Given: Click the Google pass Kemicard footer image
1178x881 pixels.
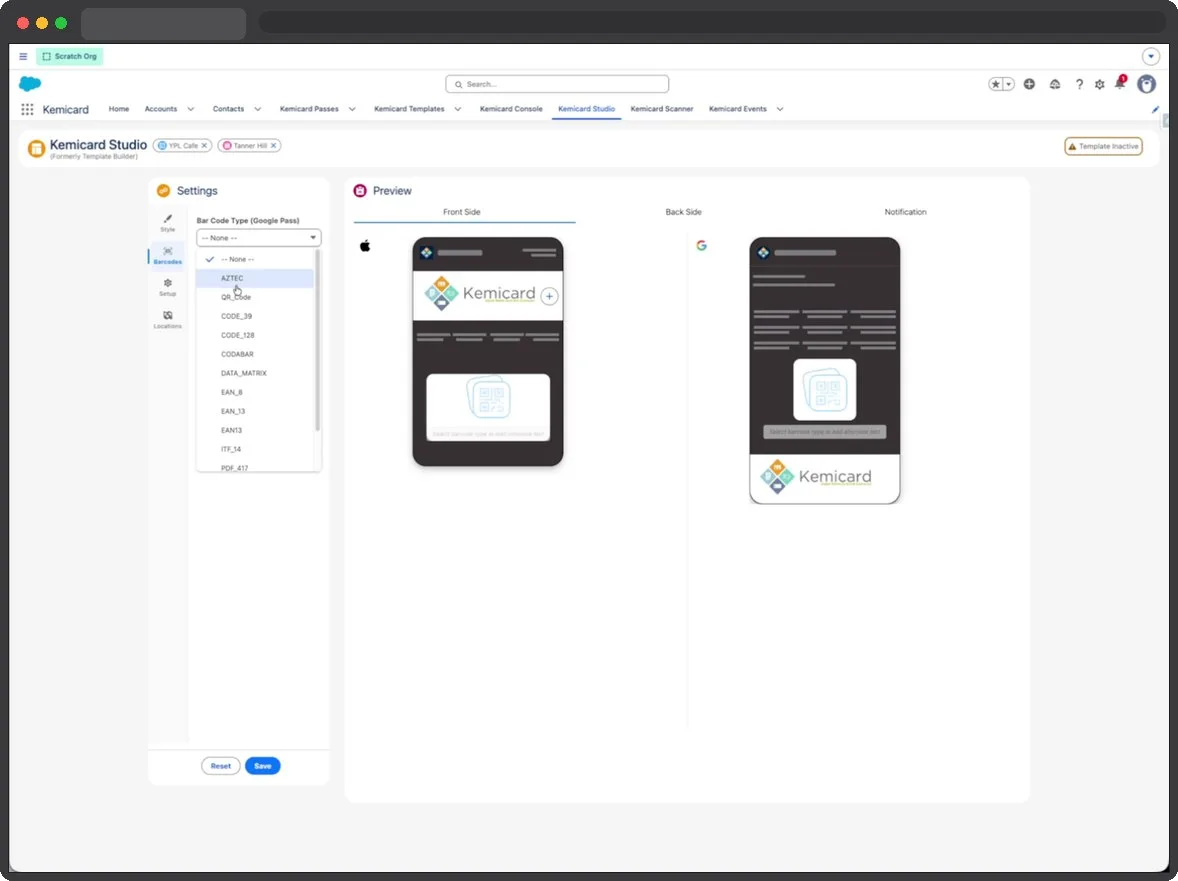Looking at the screenshot, I should point(825,478).
